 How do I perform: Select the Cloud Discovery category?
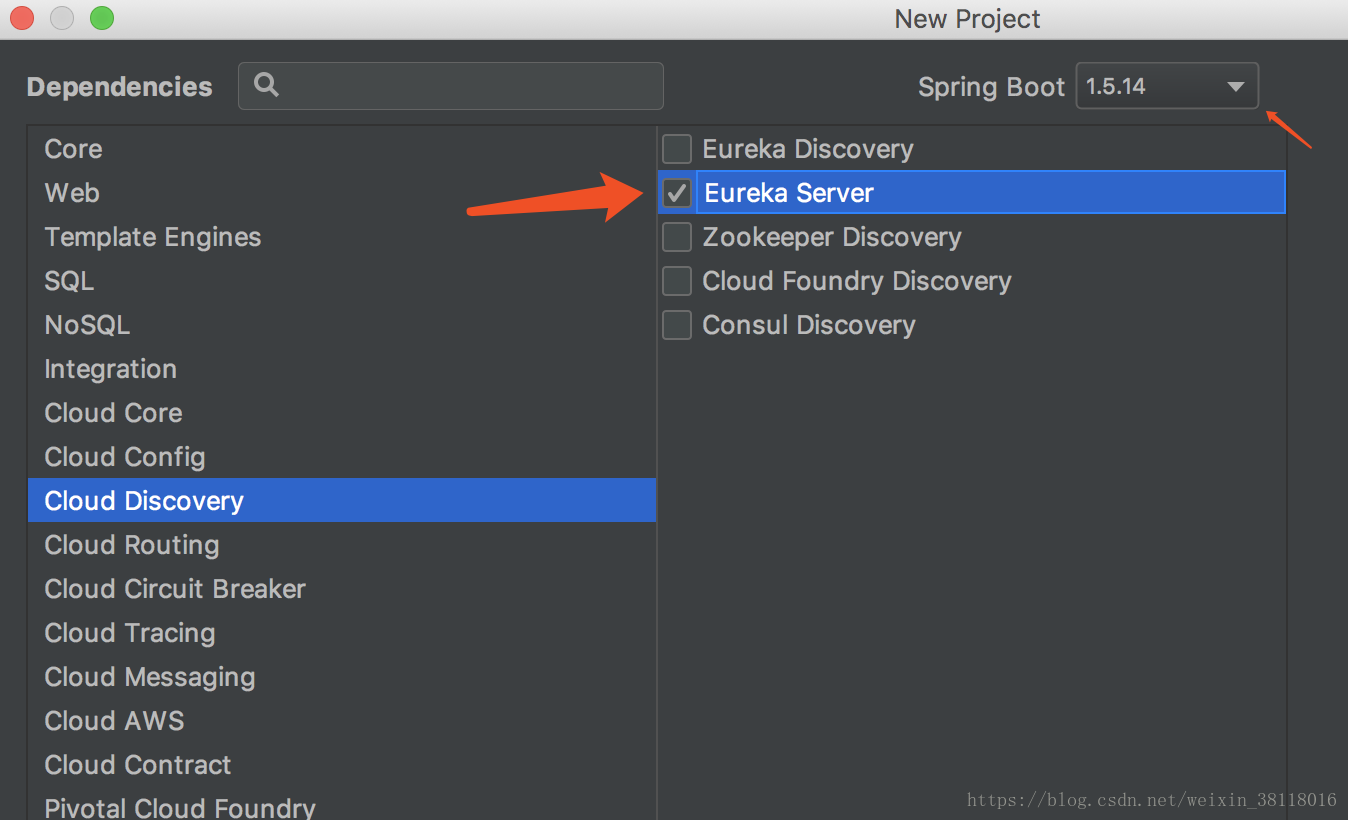(342, 500)
